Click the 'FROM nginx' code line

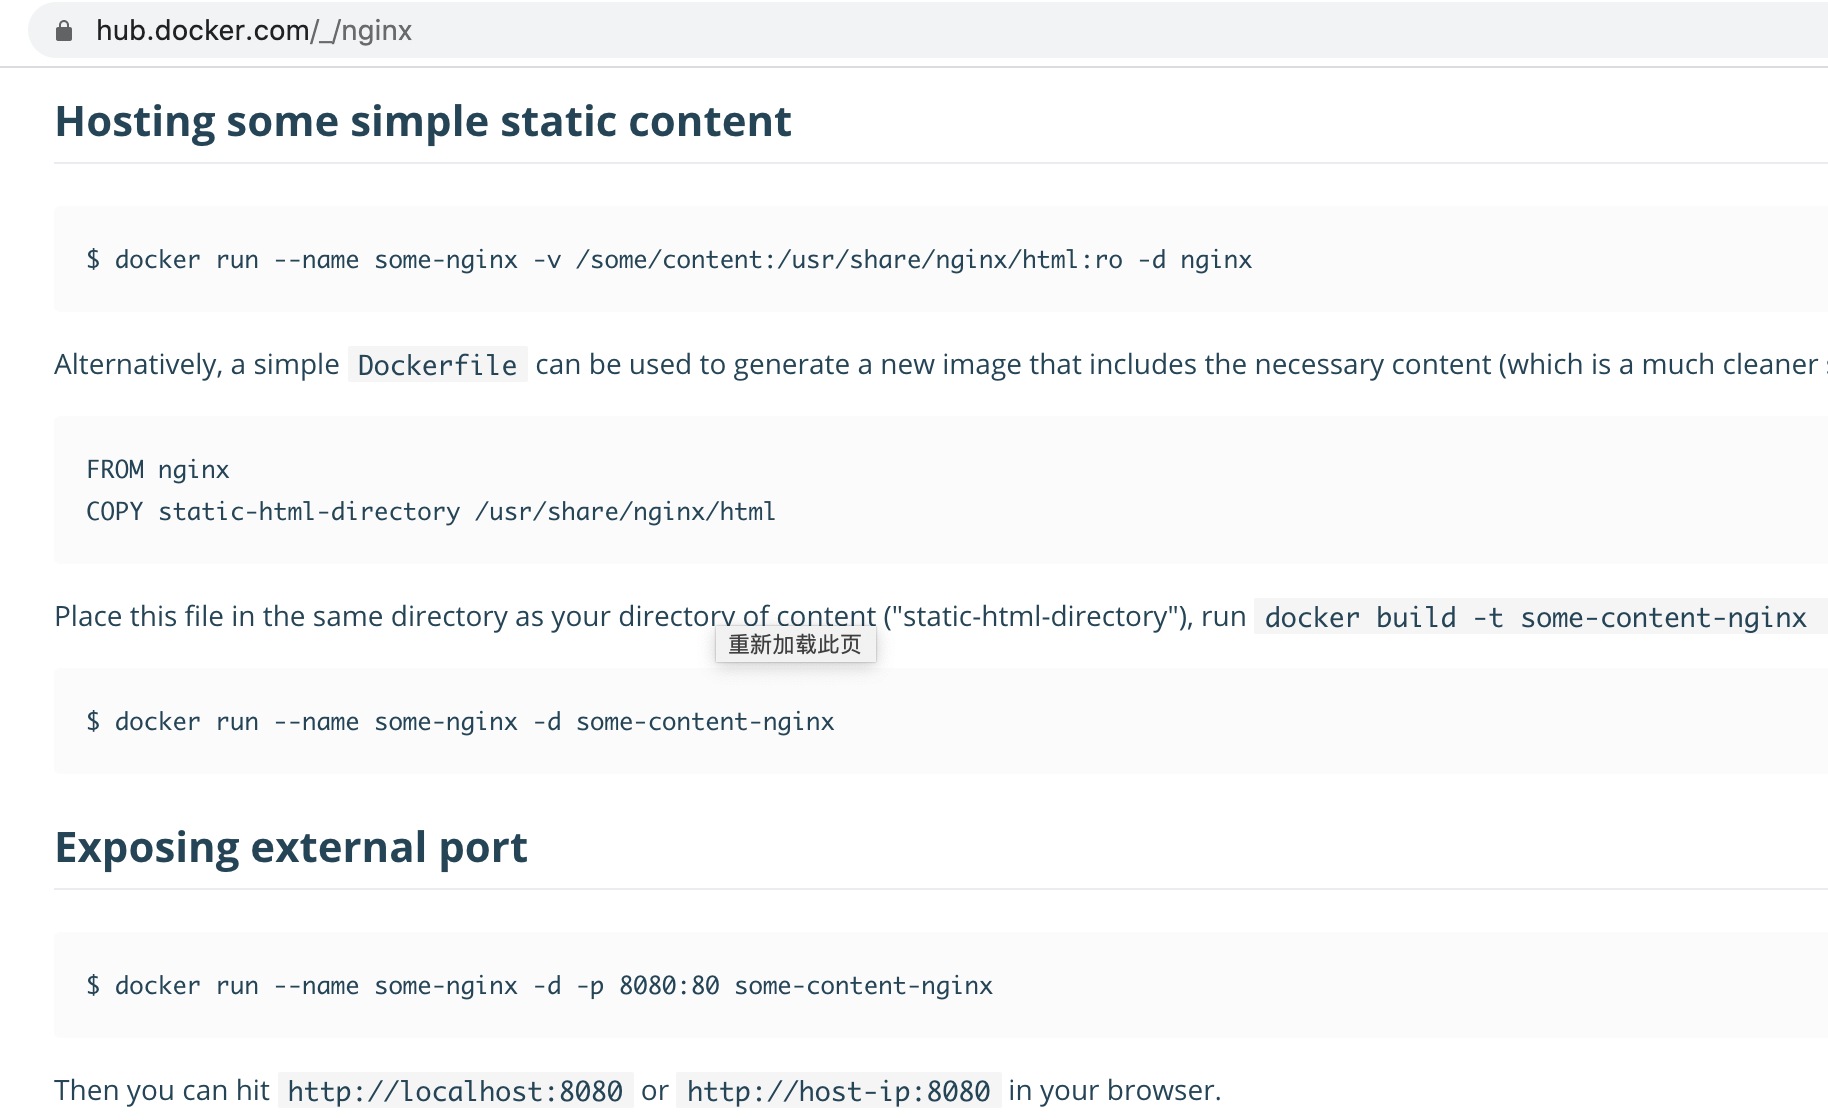[158, 470]
